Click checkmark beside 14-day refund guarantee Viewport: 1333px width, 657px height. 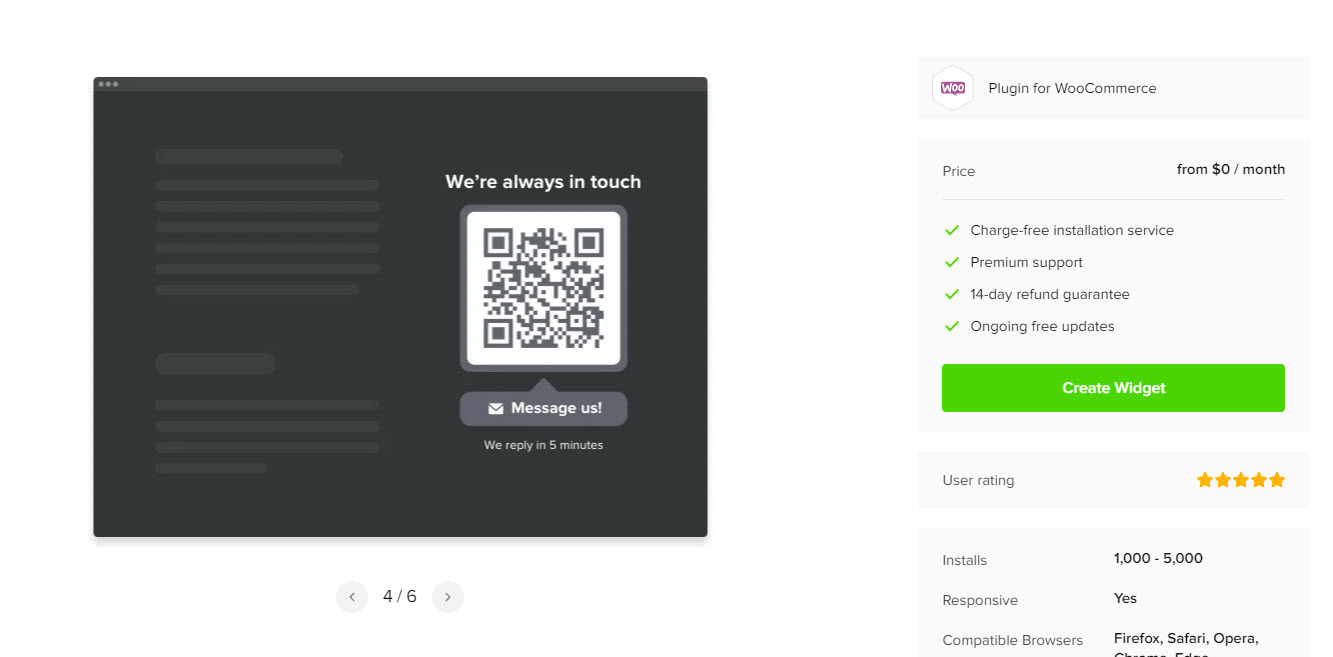tap(951, 294)
